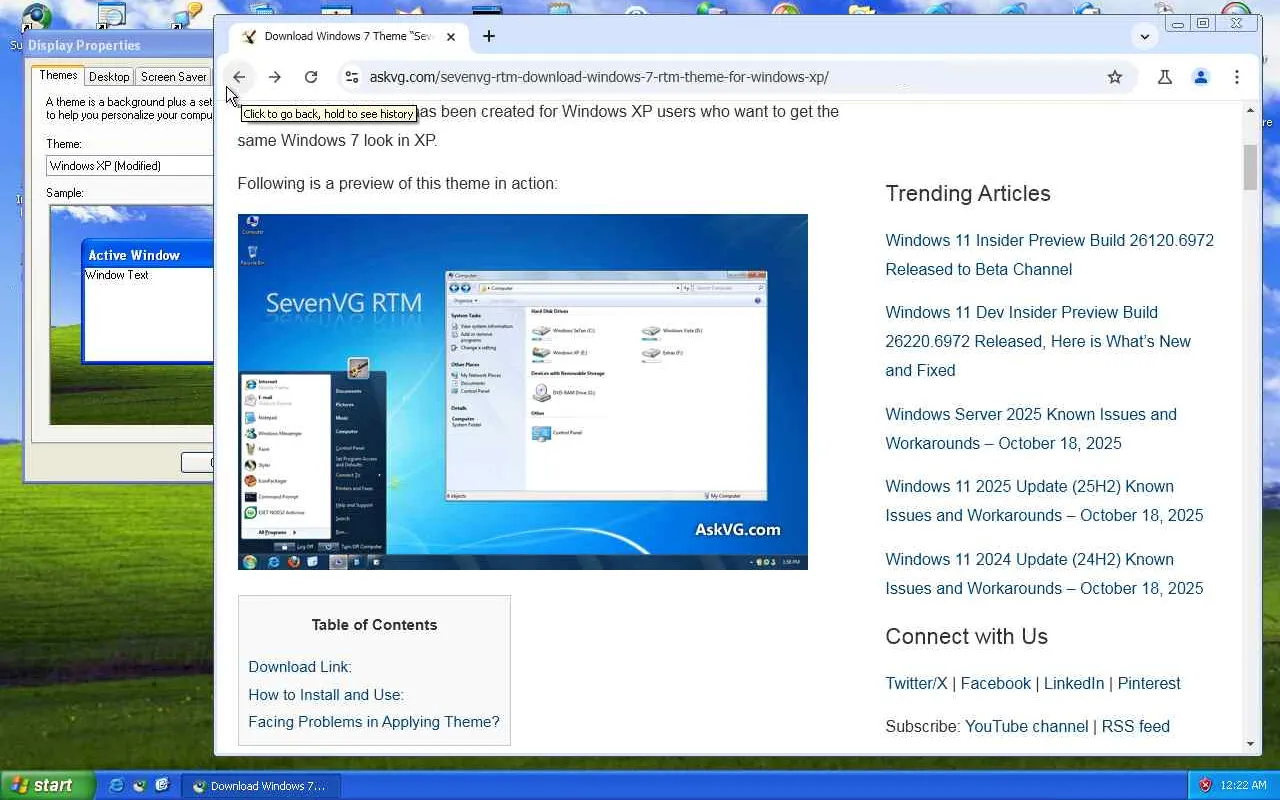Open Facing Problems in Applying Theme link

[374, 722]
